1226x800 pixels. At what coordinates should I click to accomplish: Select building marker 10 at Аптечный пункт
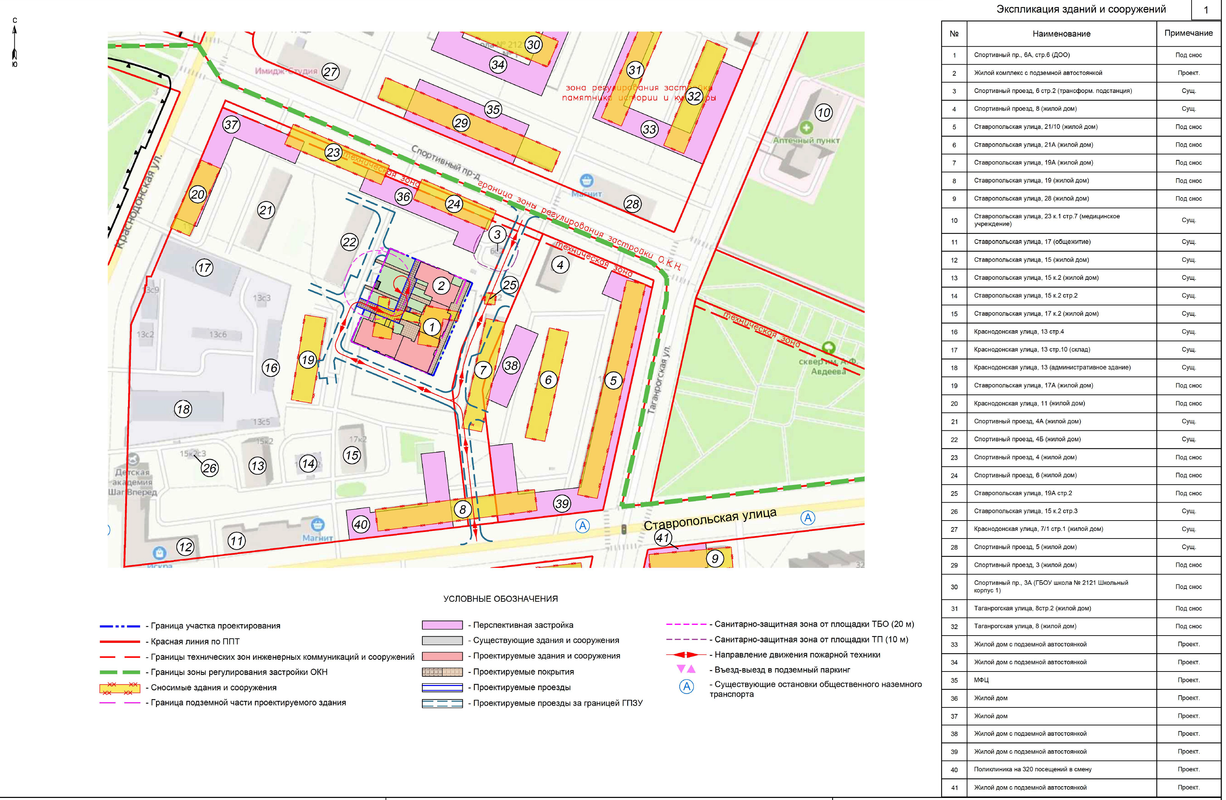coord(823,112)
